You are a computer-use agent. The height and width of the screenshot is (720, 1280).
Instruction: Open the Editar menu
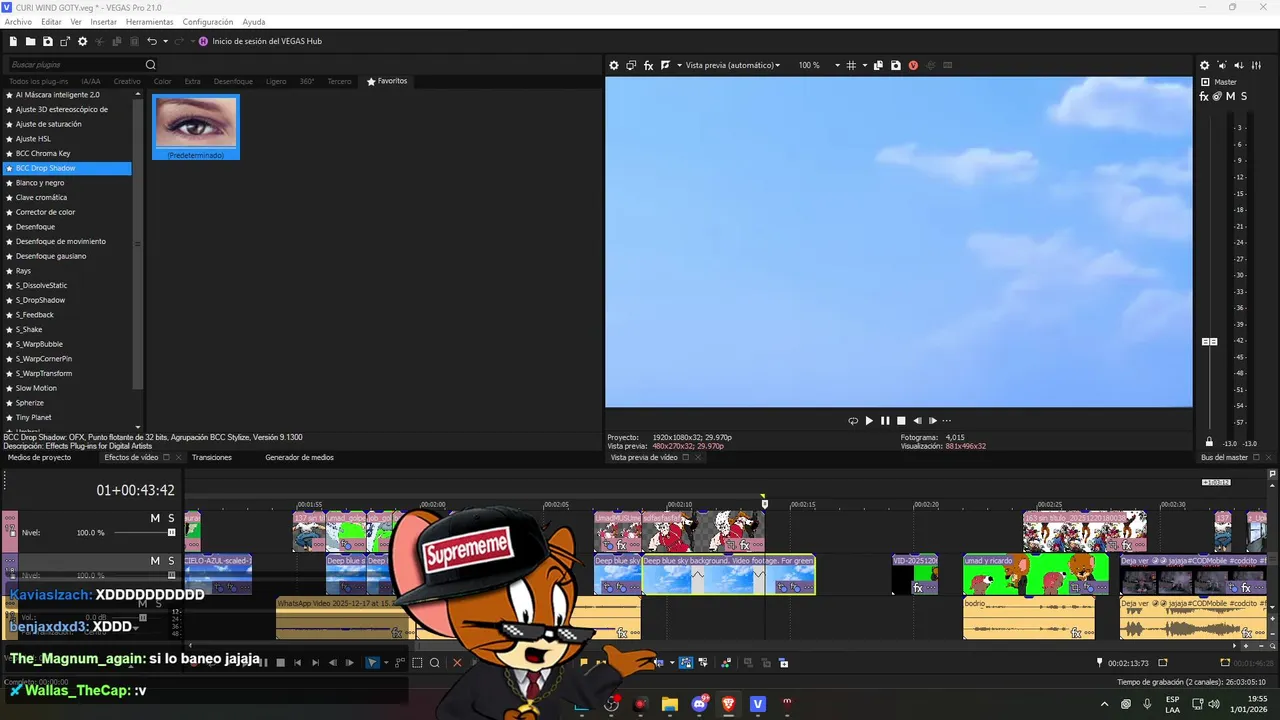(51, 22)
